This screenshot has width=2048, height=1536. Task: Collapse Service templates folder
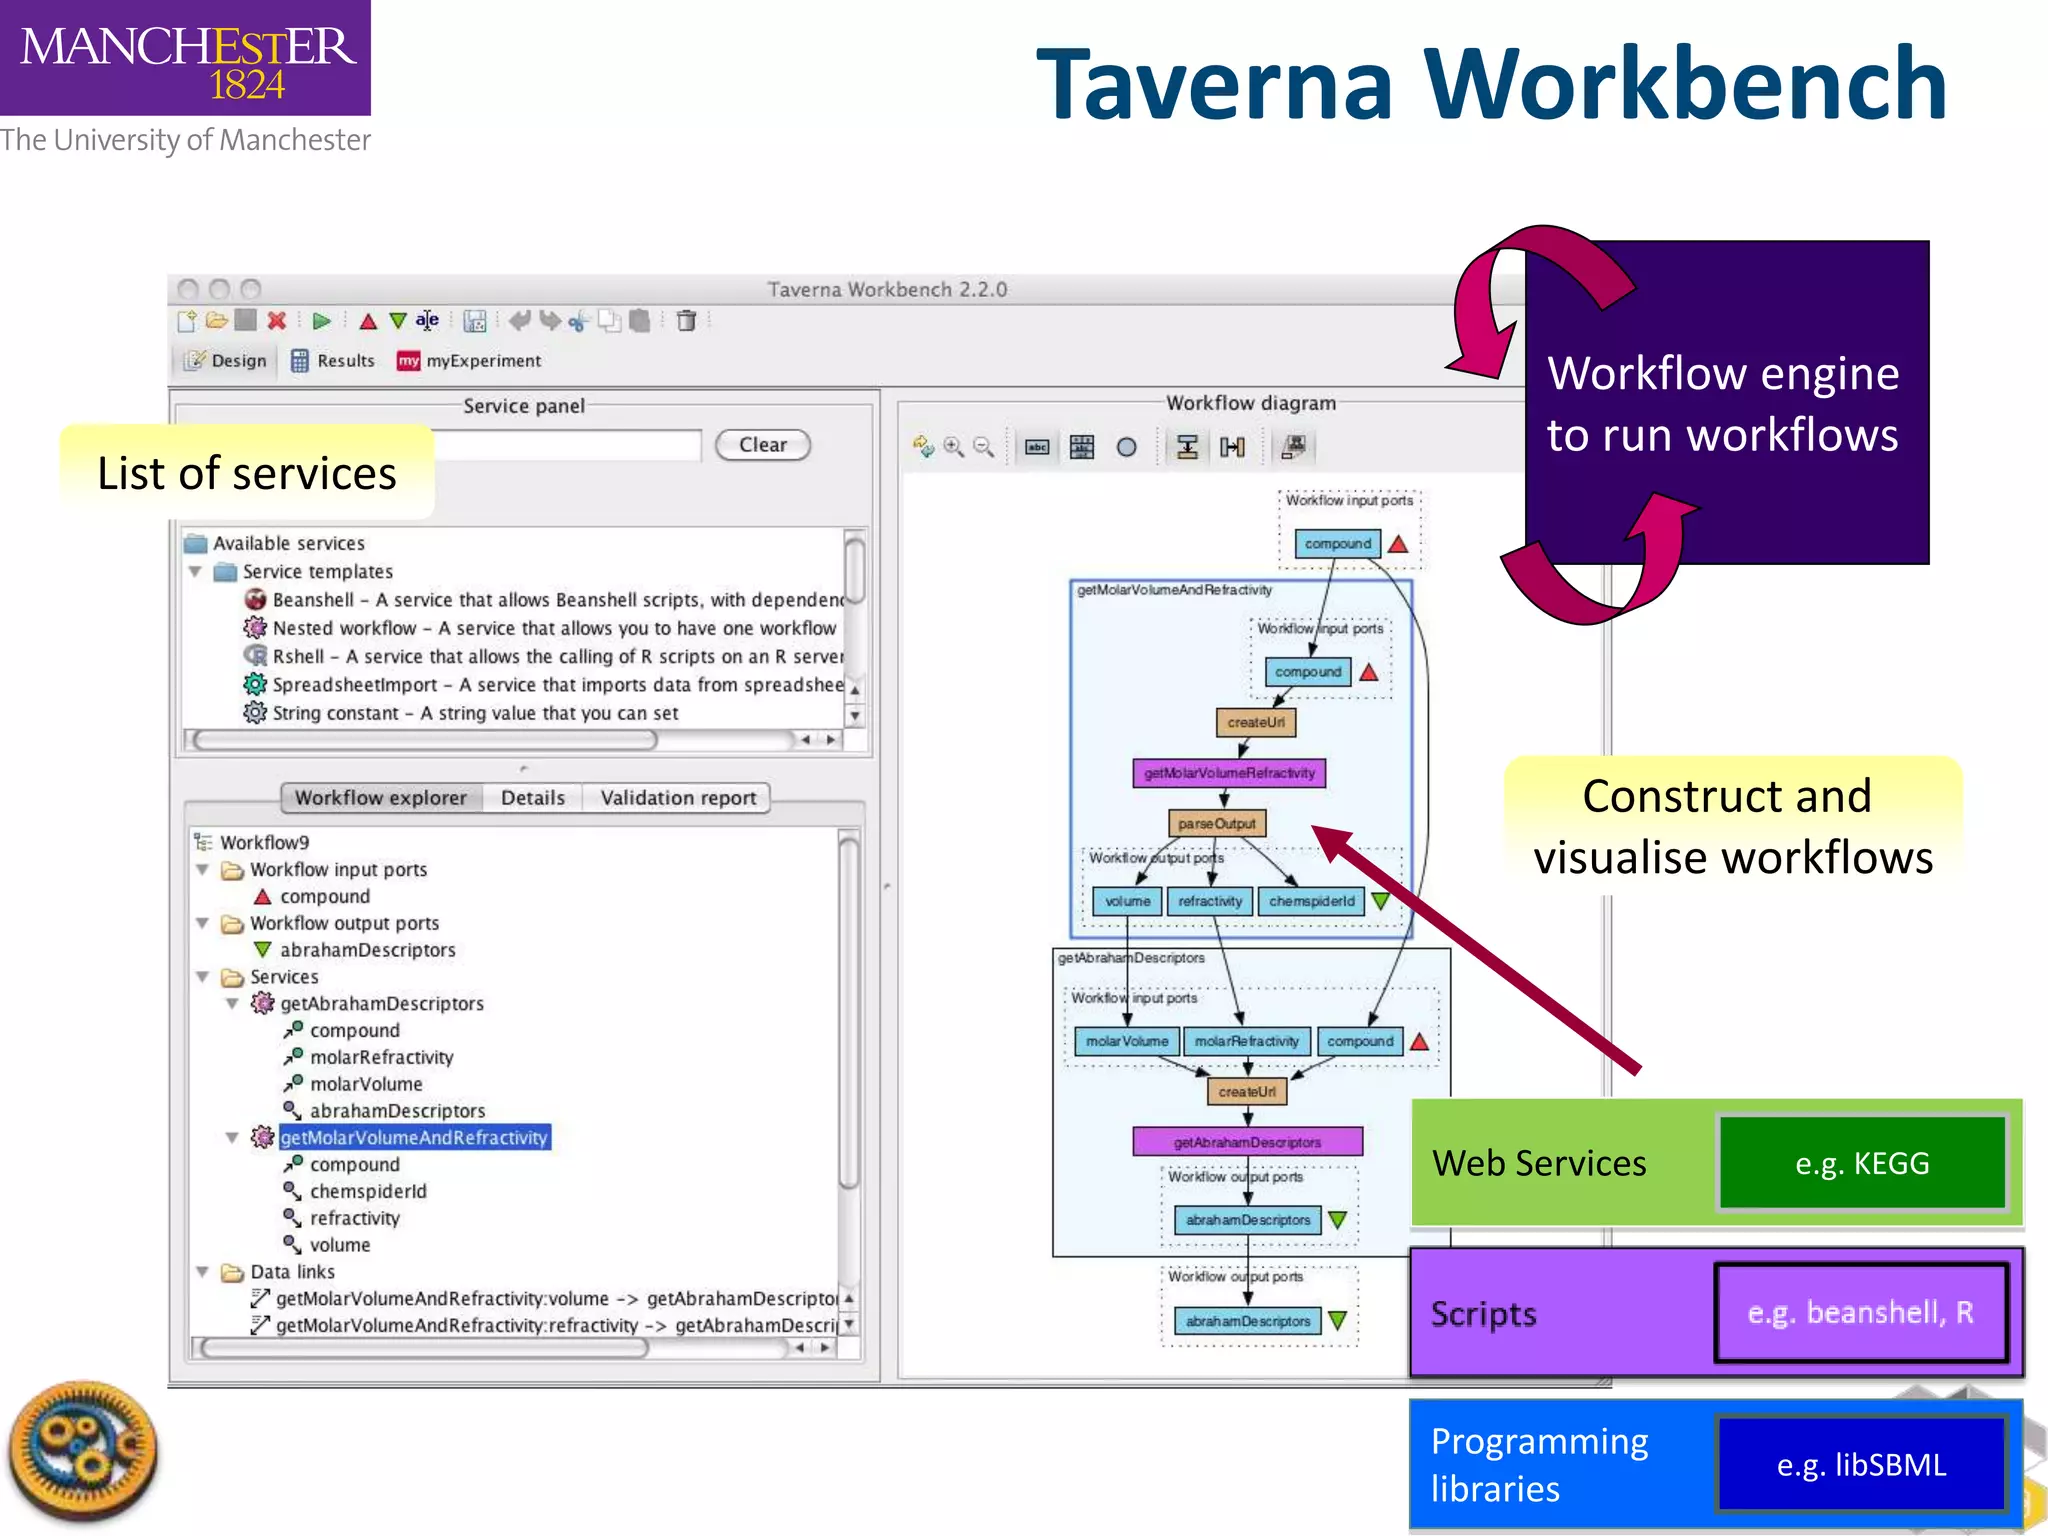(x=196, y=572)
